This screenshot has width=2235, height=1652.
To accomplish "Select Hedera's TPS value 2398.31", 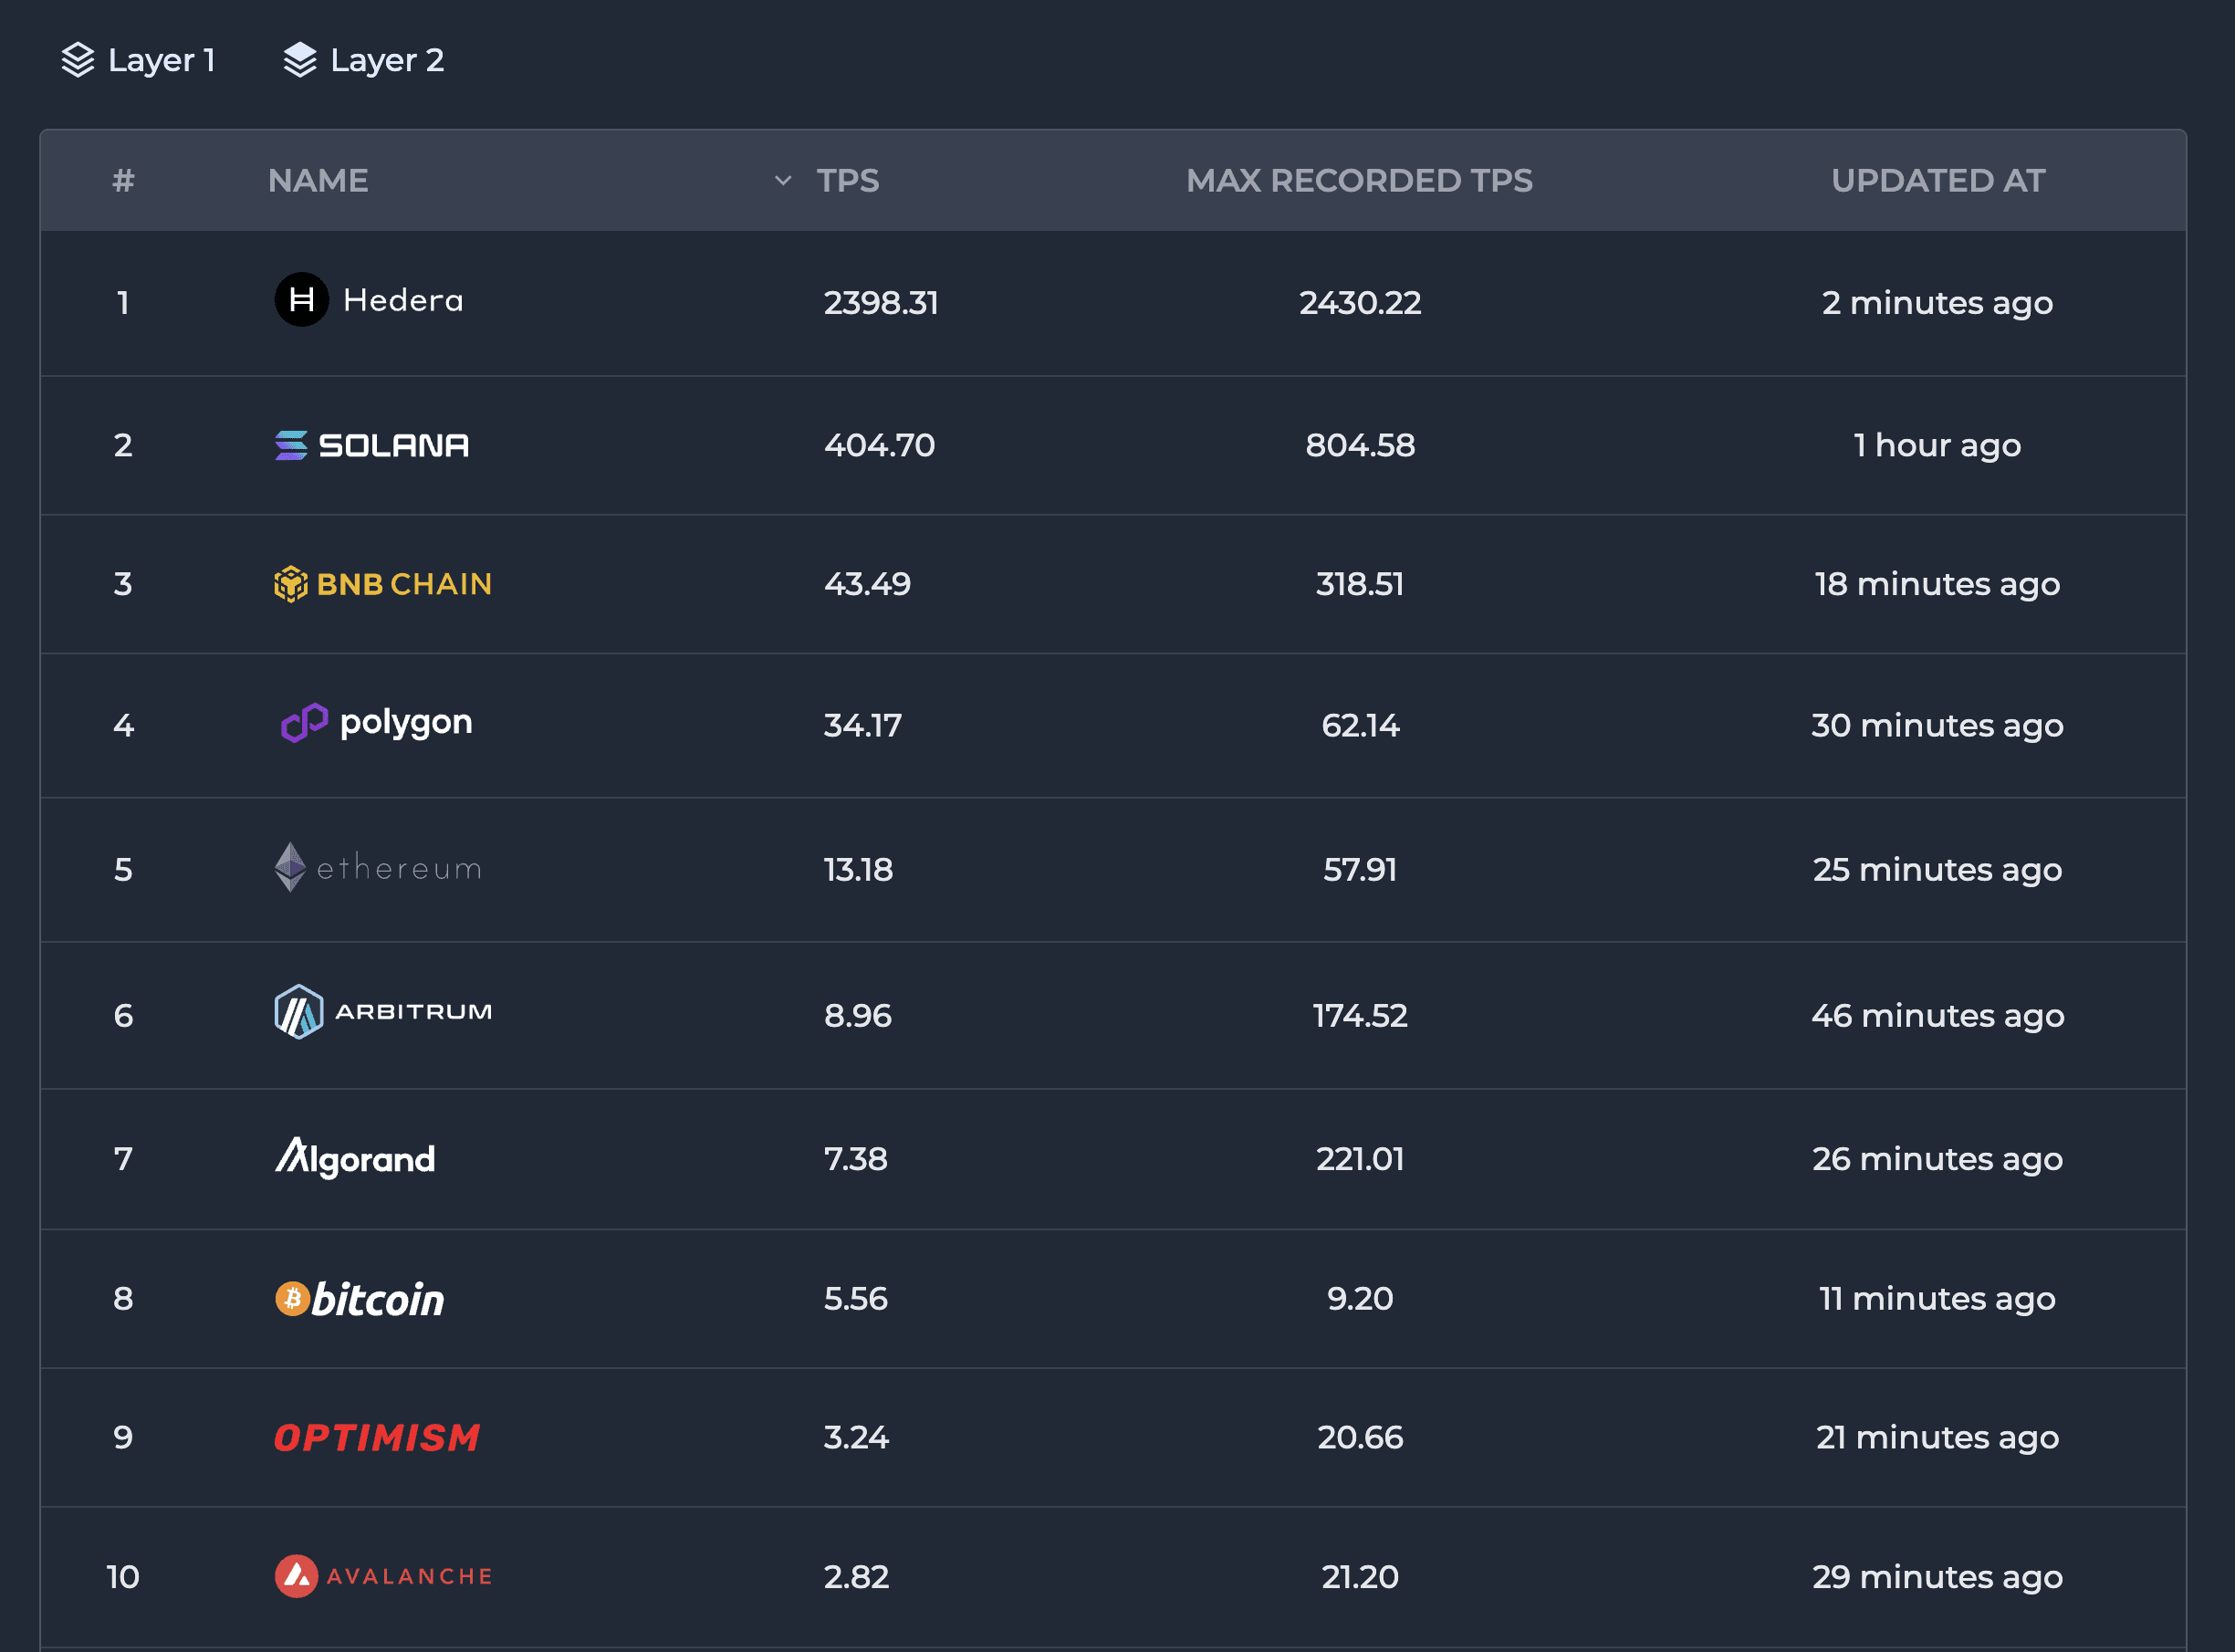I will [x=880, y=302].
